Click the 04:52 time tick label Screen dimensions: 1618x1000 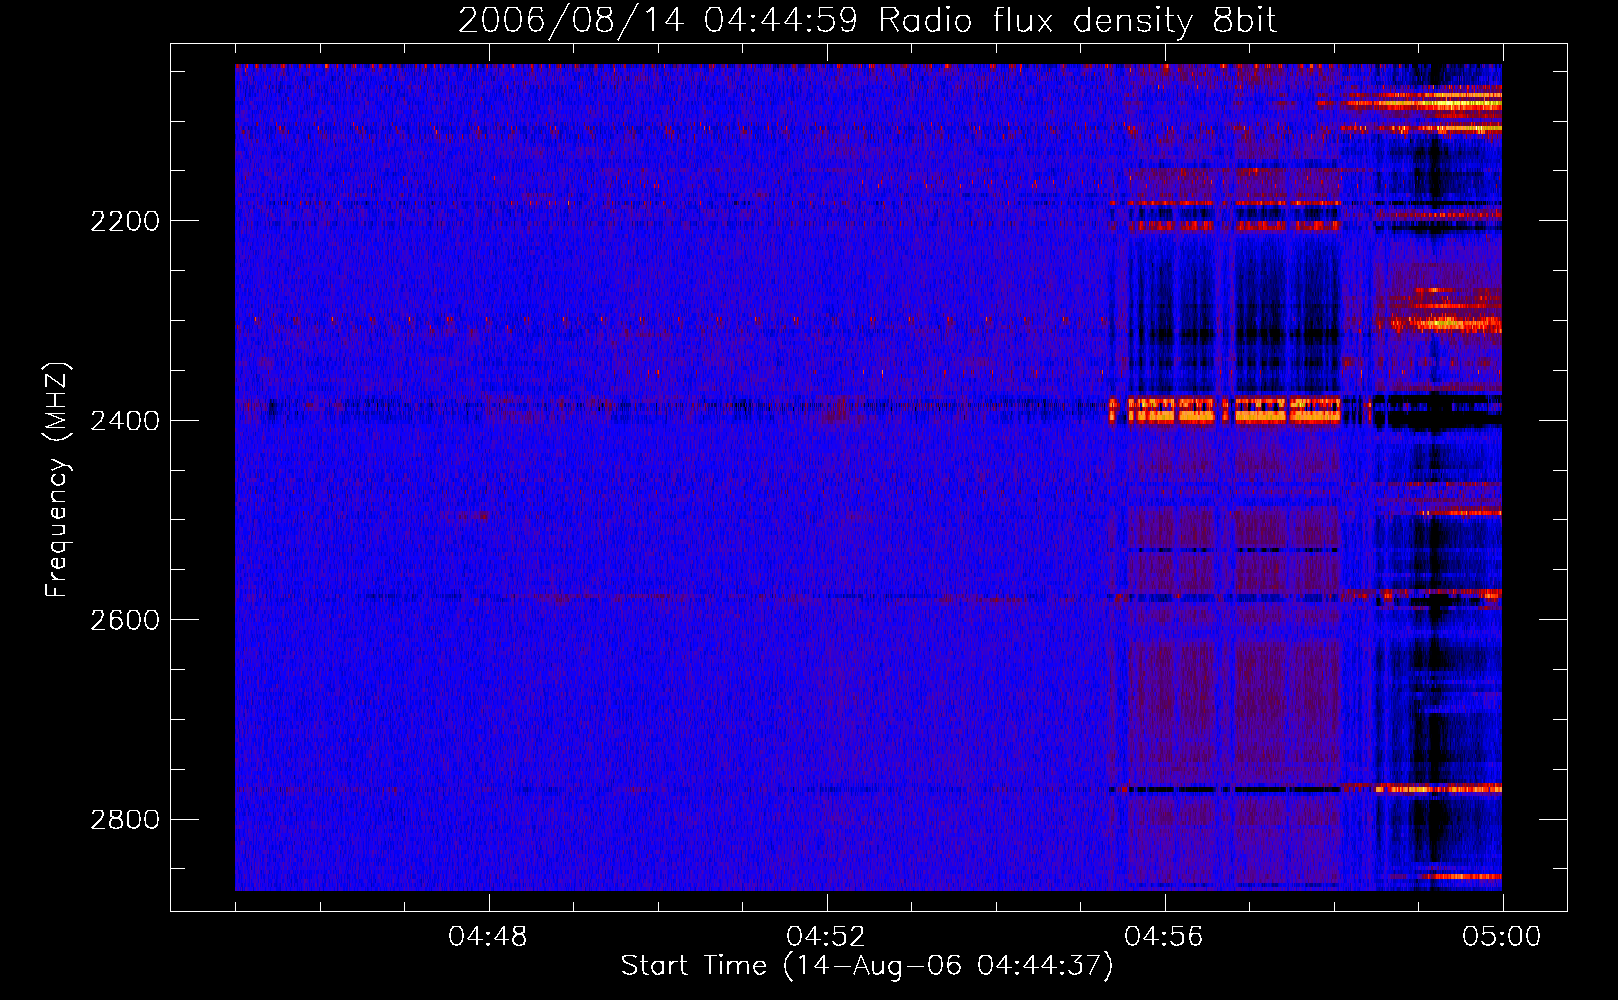826,937
